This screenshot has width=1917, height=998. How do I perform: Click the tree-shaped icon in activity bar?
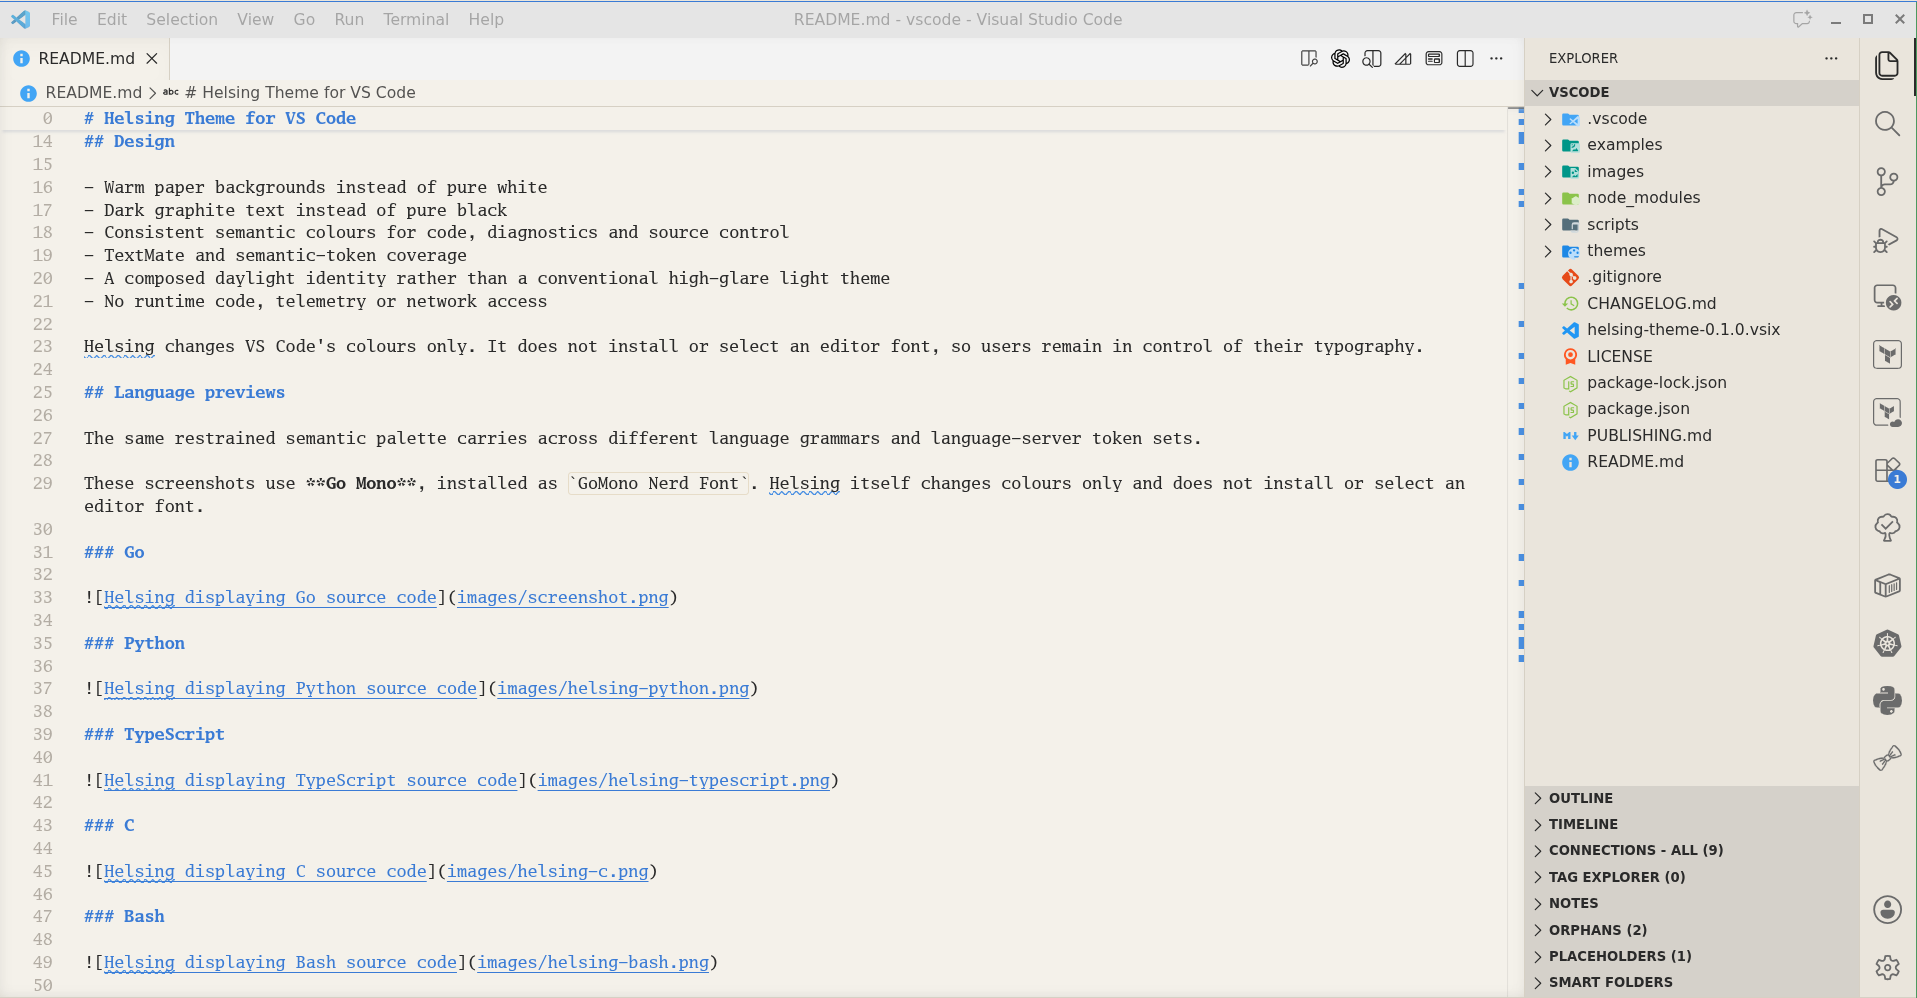pos(1887,528)
